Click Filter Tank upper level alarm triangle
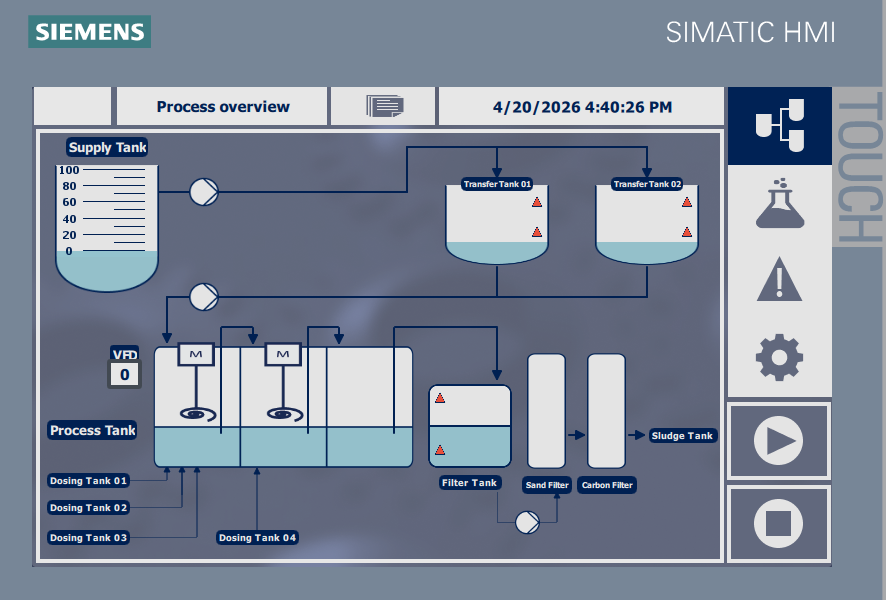Screen dimensions: 886x600 coord(440,398)
